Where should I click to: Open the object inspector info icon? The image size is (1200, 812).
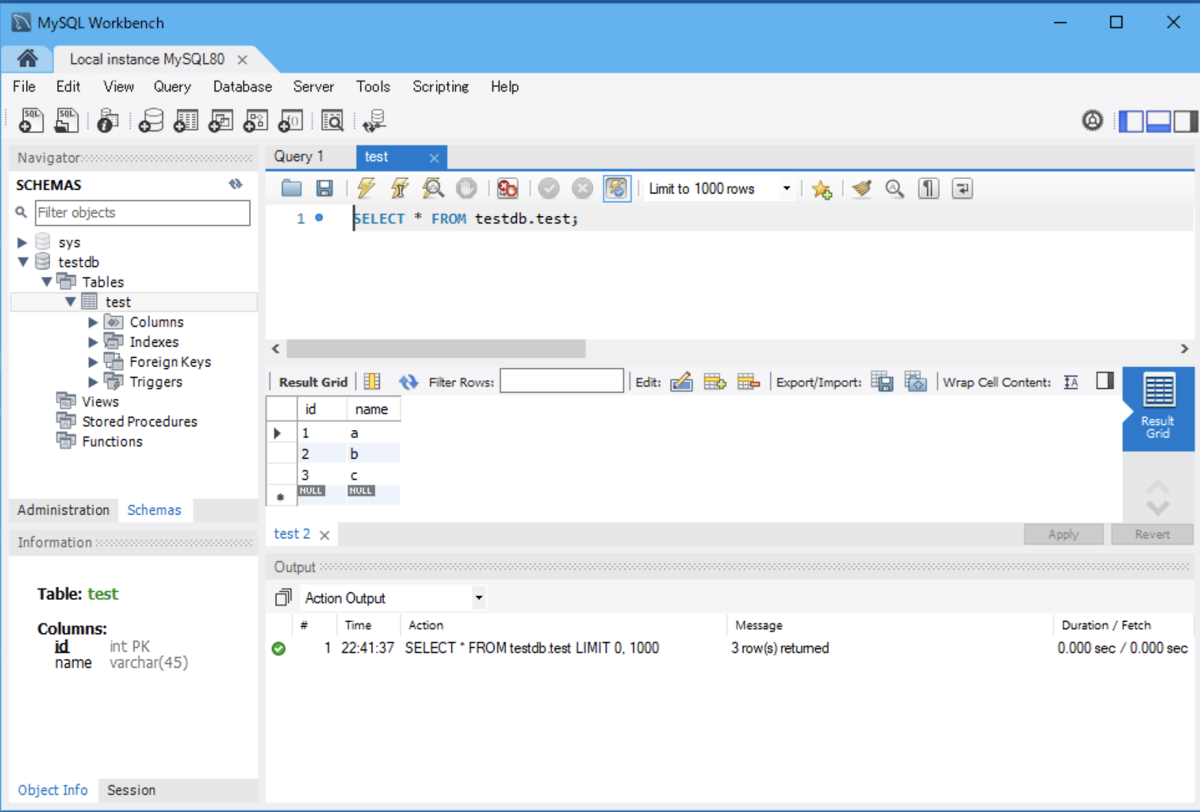point(108,121)
